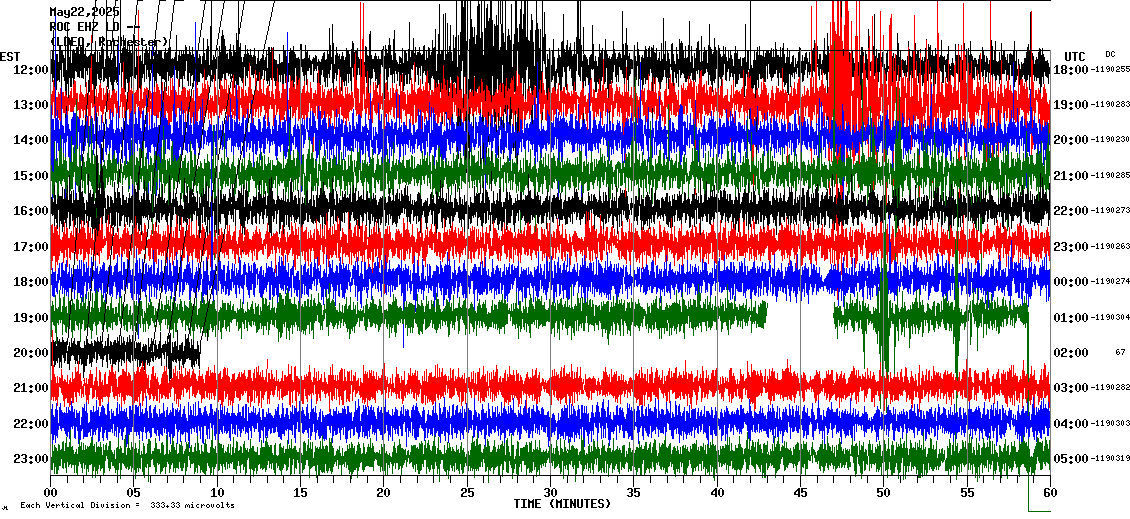The height and width of the screenshot is (519, 1130).
Task: Click DC offset value -1190230
Action: click(x=1109, y=140)
